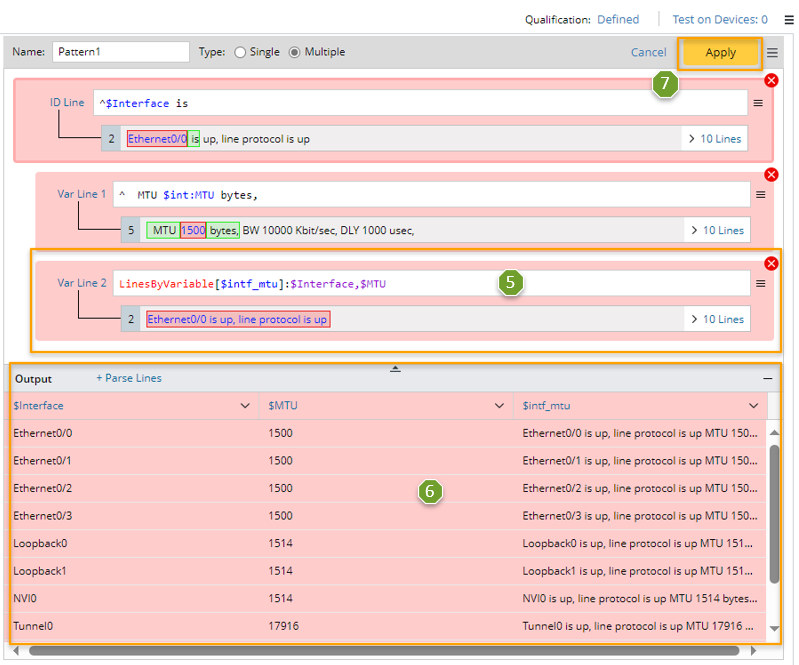Remove Var Line 2 using red X

click(771, 263)
